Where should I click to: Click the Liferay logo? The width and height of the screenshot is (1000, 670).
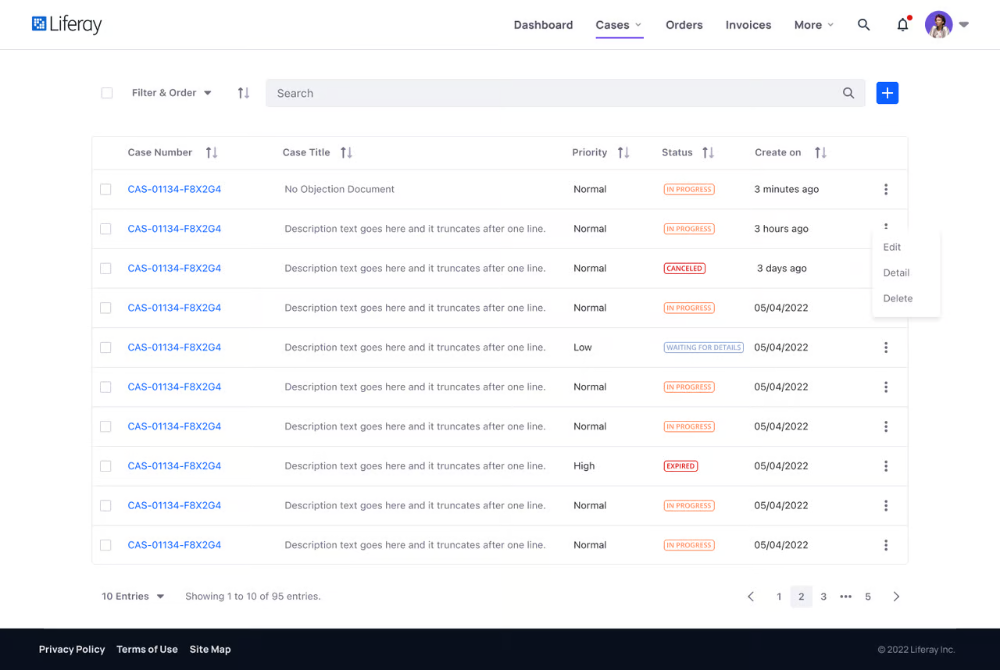tap(67, 24)
